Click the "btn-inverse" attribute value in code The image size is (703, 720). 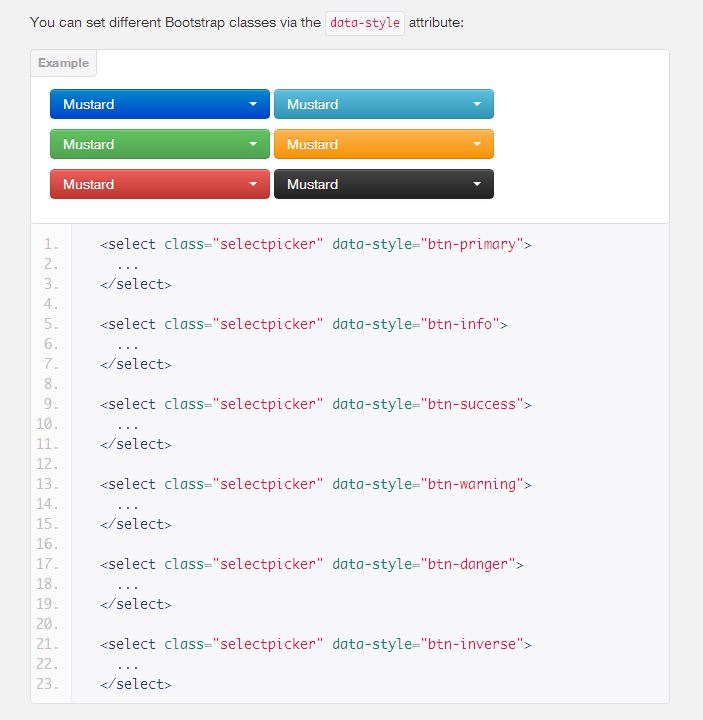[x=472, y=644]
